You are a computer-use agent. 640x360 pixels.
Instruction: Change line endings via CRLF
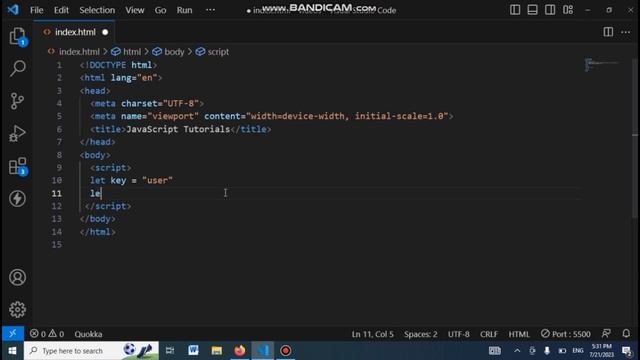point(489,334)
